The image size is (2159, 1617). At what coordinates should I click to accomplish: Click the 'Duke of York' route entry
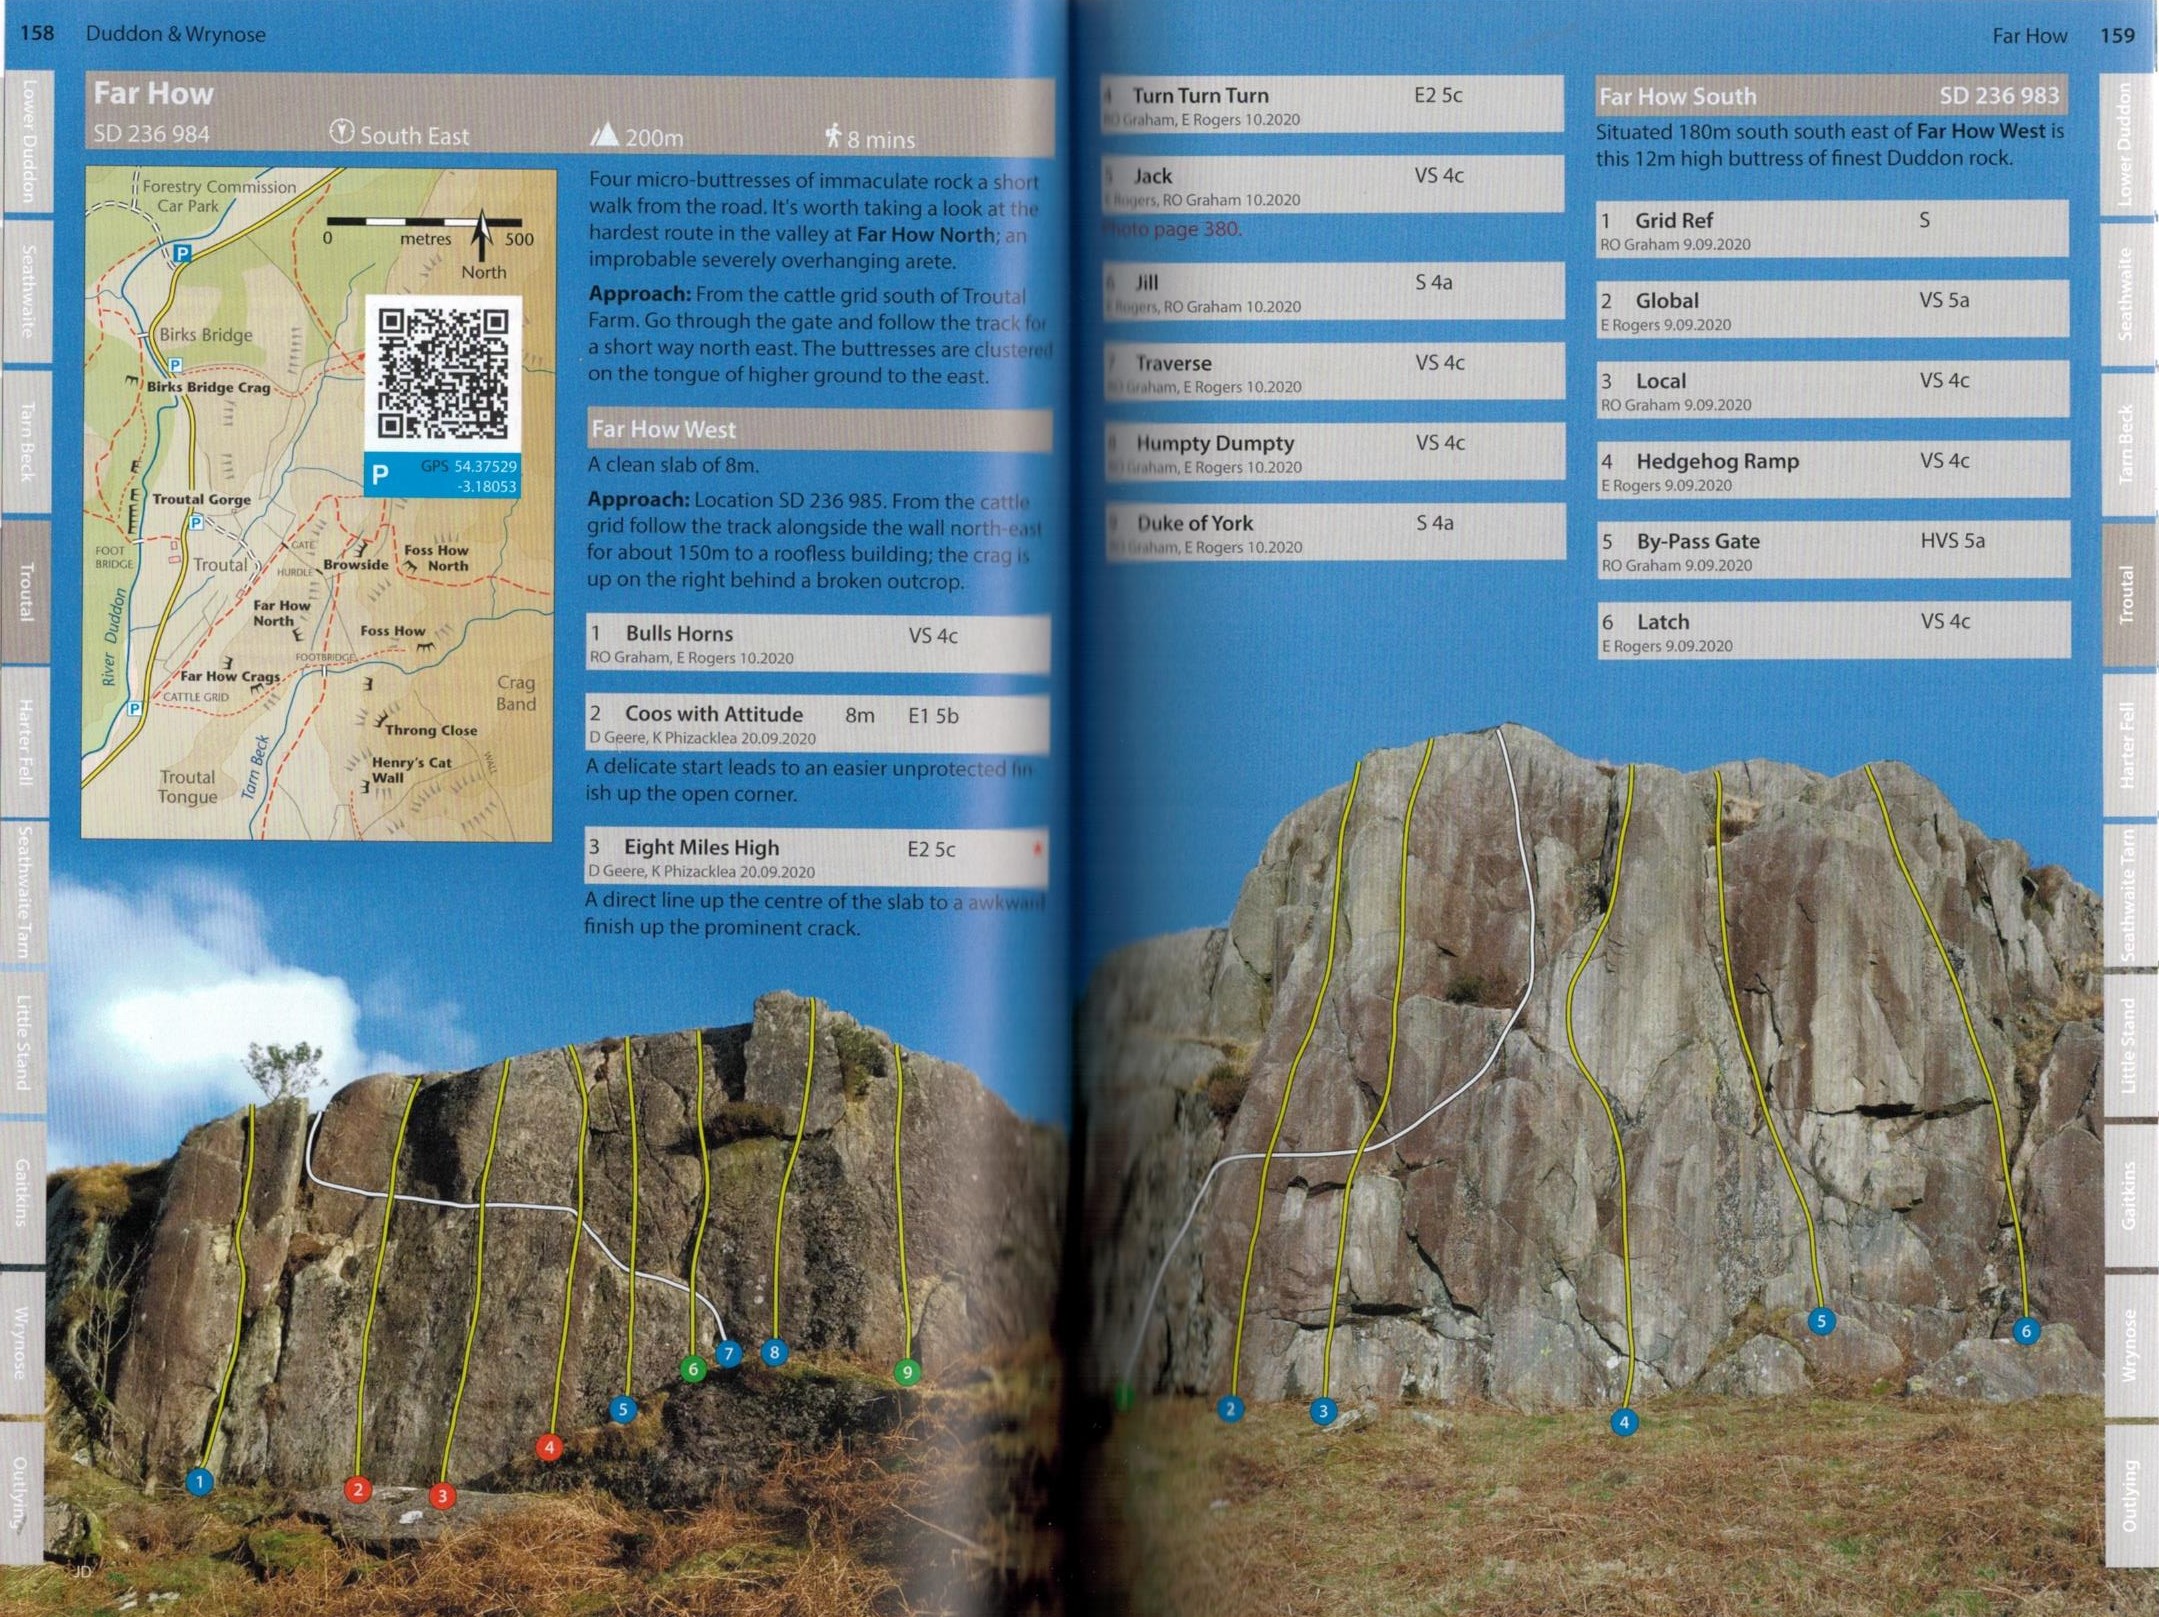[1333, 532]
